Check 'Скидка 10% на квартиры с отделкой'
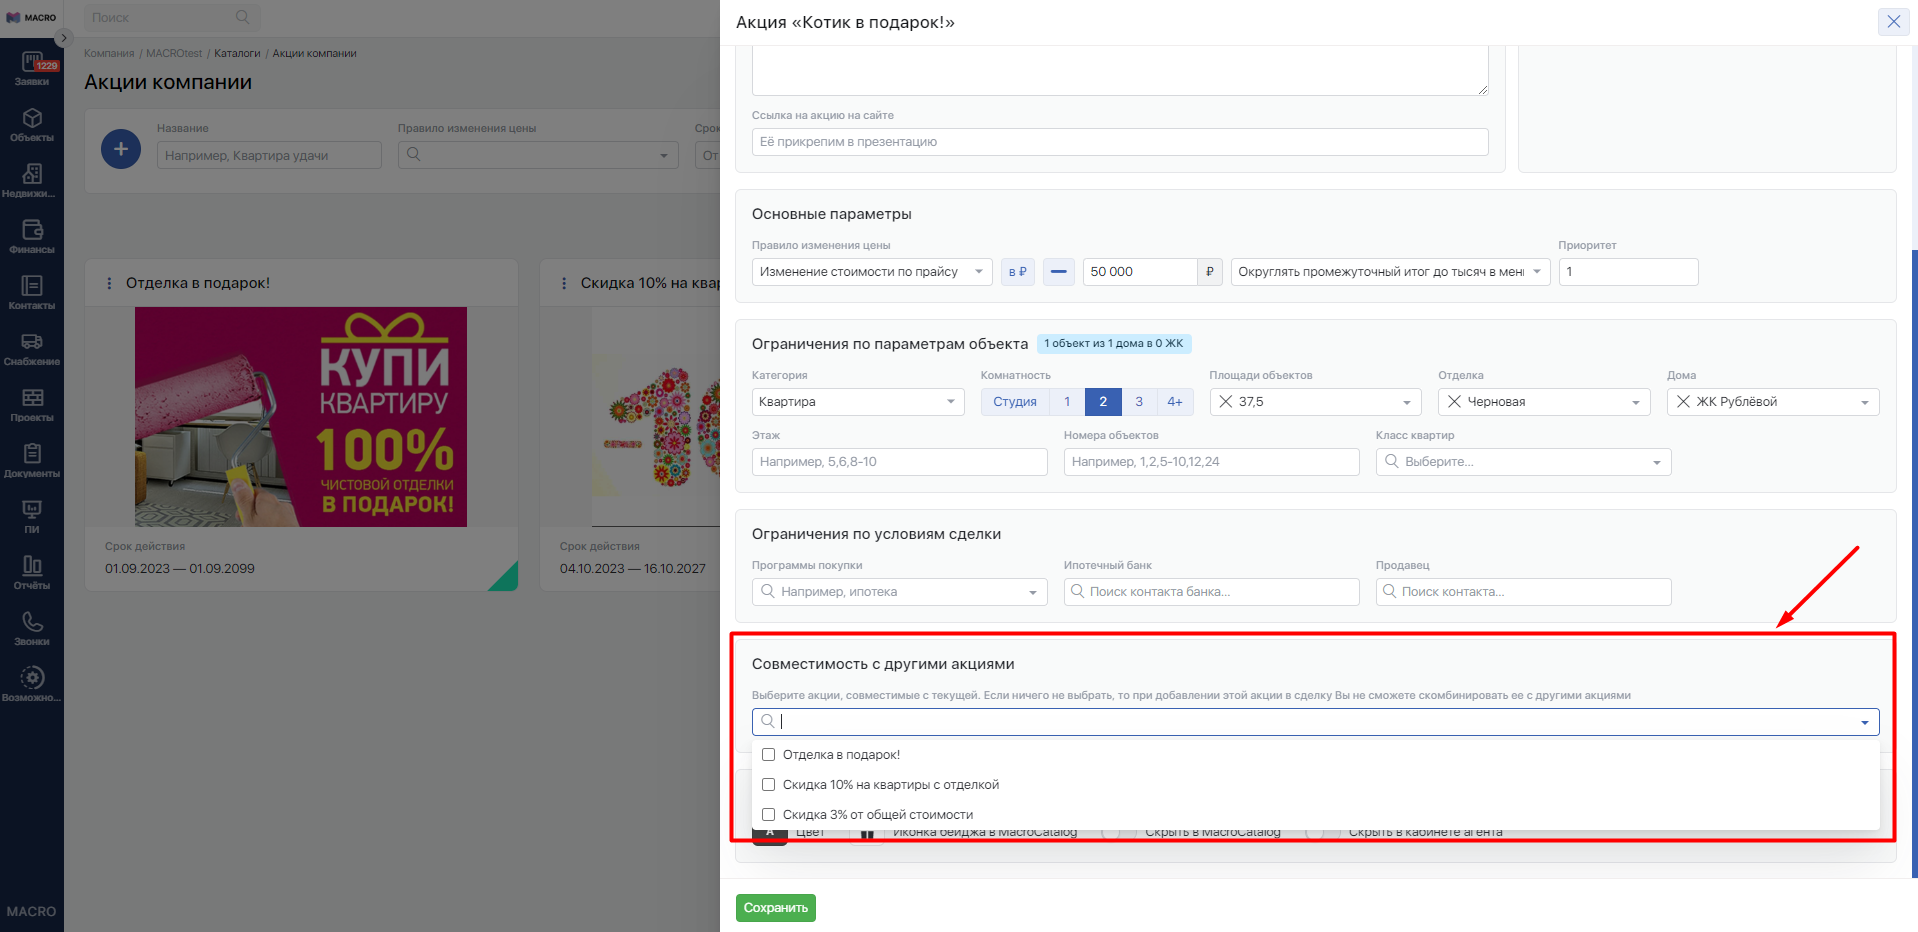This screenshot has width=1918, height=932. tap(768, 785)
